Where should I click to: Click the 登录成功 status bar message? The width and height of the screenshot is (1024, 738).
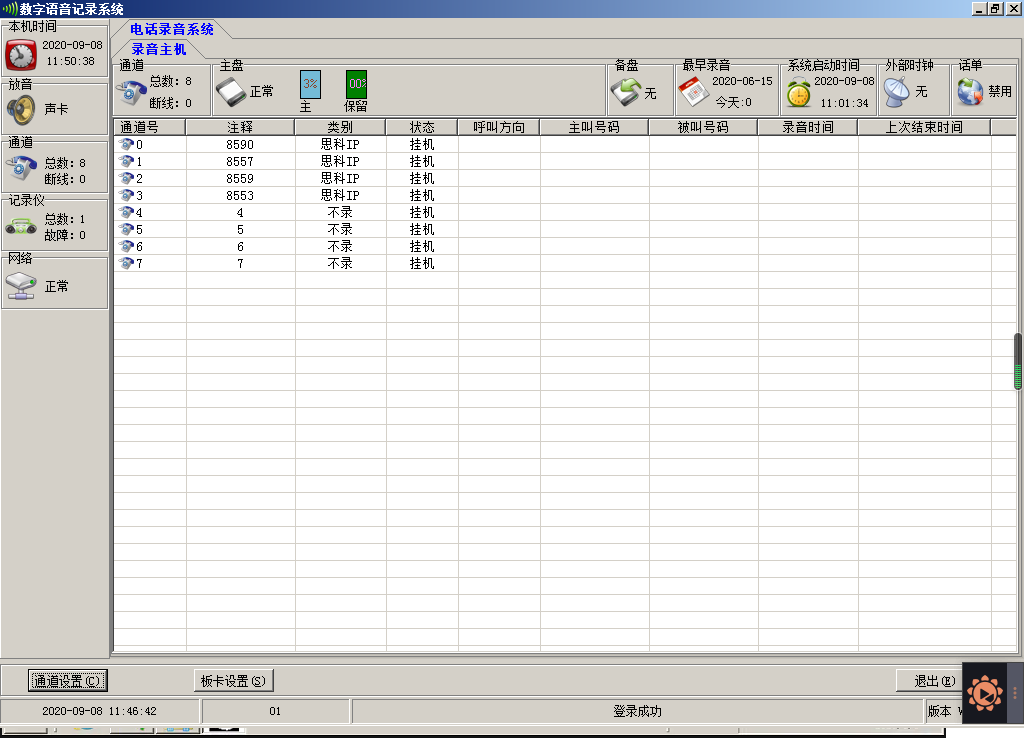[x=637, y=711]
